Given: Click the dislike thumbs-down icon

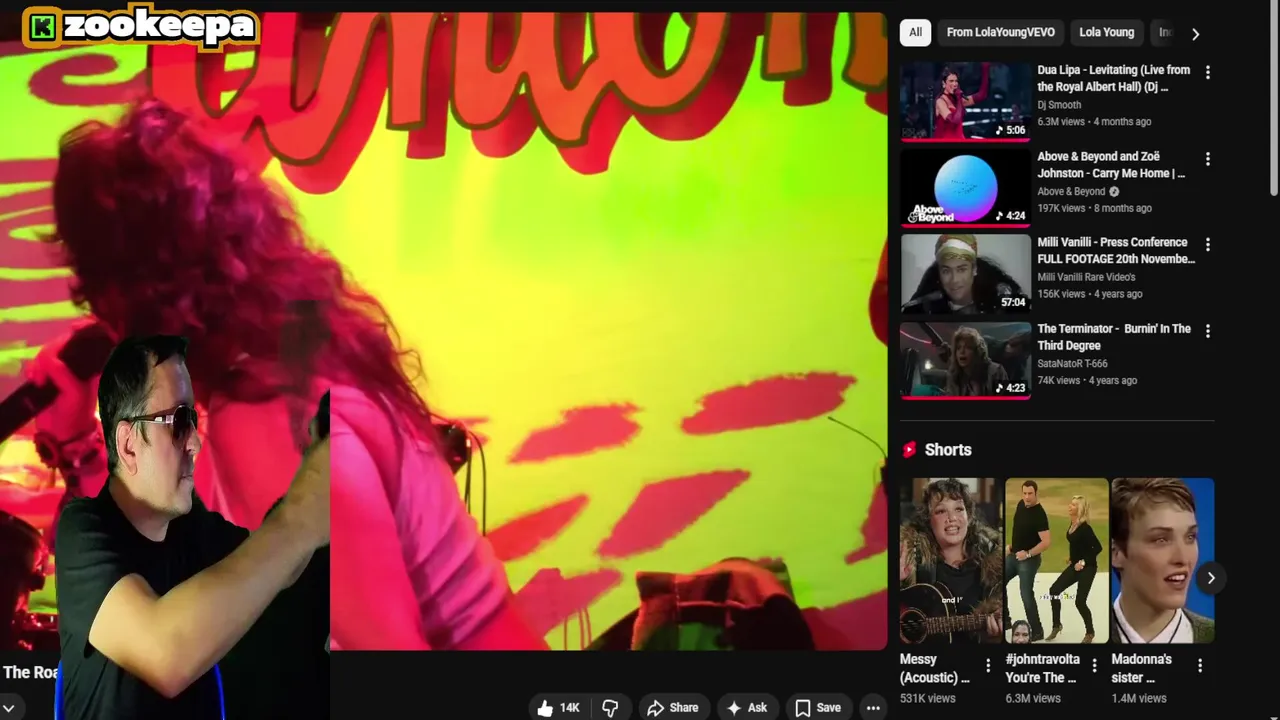Looking at the screenshot, I should click(610, 708).
